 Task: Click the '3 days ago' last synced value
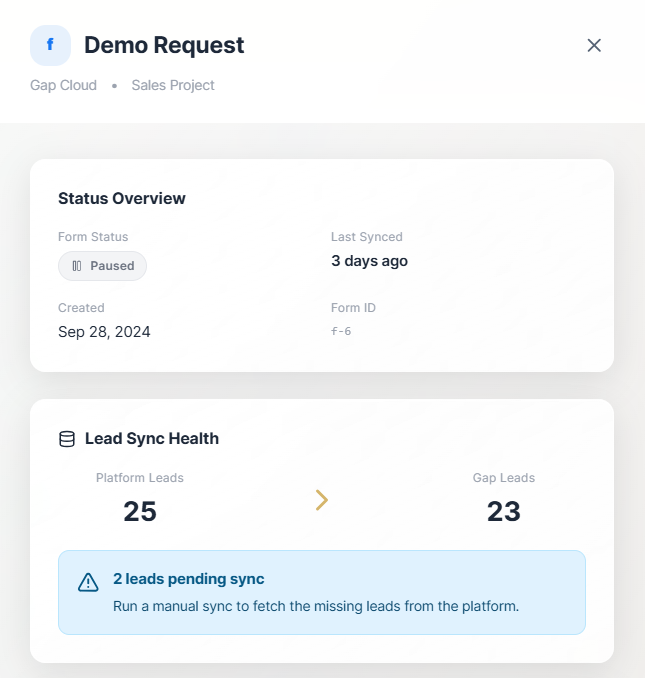[x=369, y=261]
